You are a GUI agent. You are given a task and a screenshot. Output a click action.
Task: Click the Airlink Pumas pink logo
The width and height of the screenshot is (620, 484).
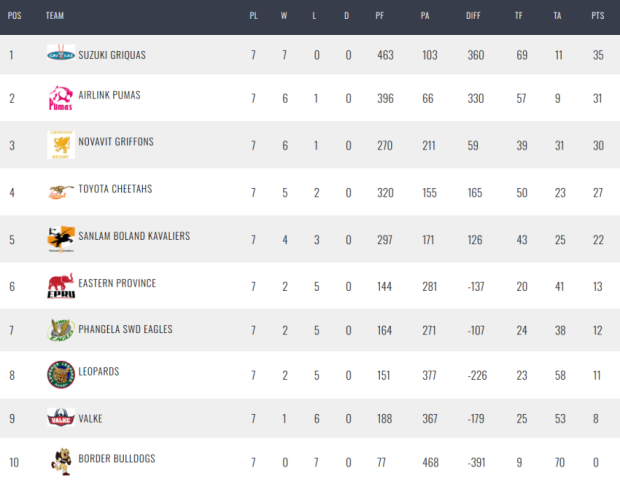coord(61,98)
